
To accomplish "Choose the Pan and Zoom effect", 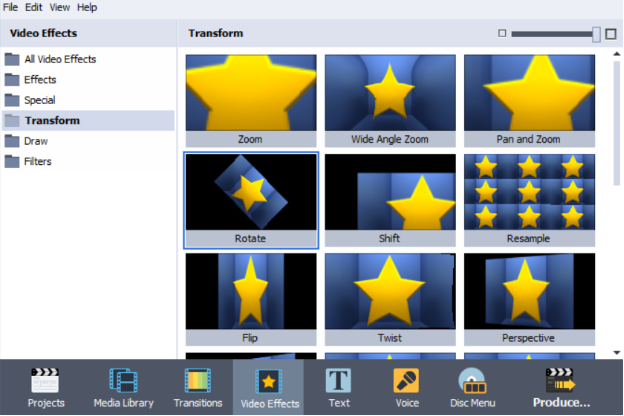I will pos(529,101).
